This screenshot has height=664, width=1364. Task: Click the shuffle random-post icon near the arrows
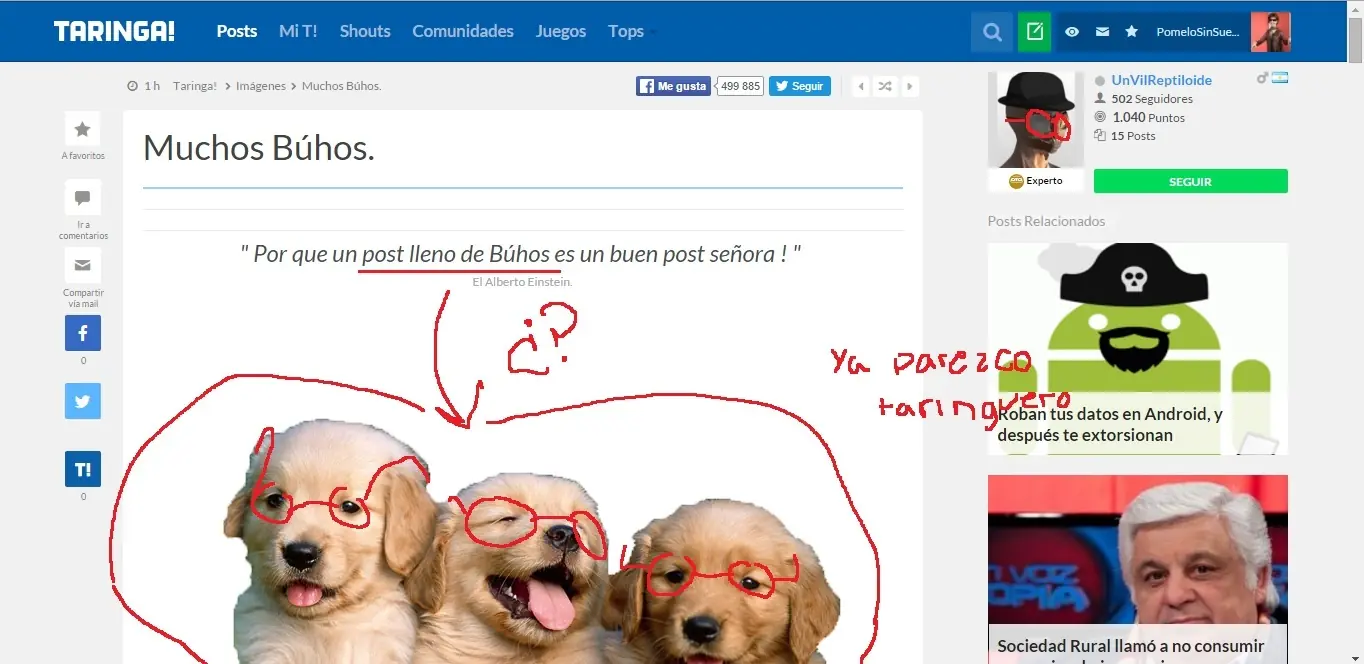(884, 86)
